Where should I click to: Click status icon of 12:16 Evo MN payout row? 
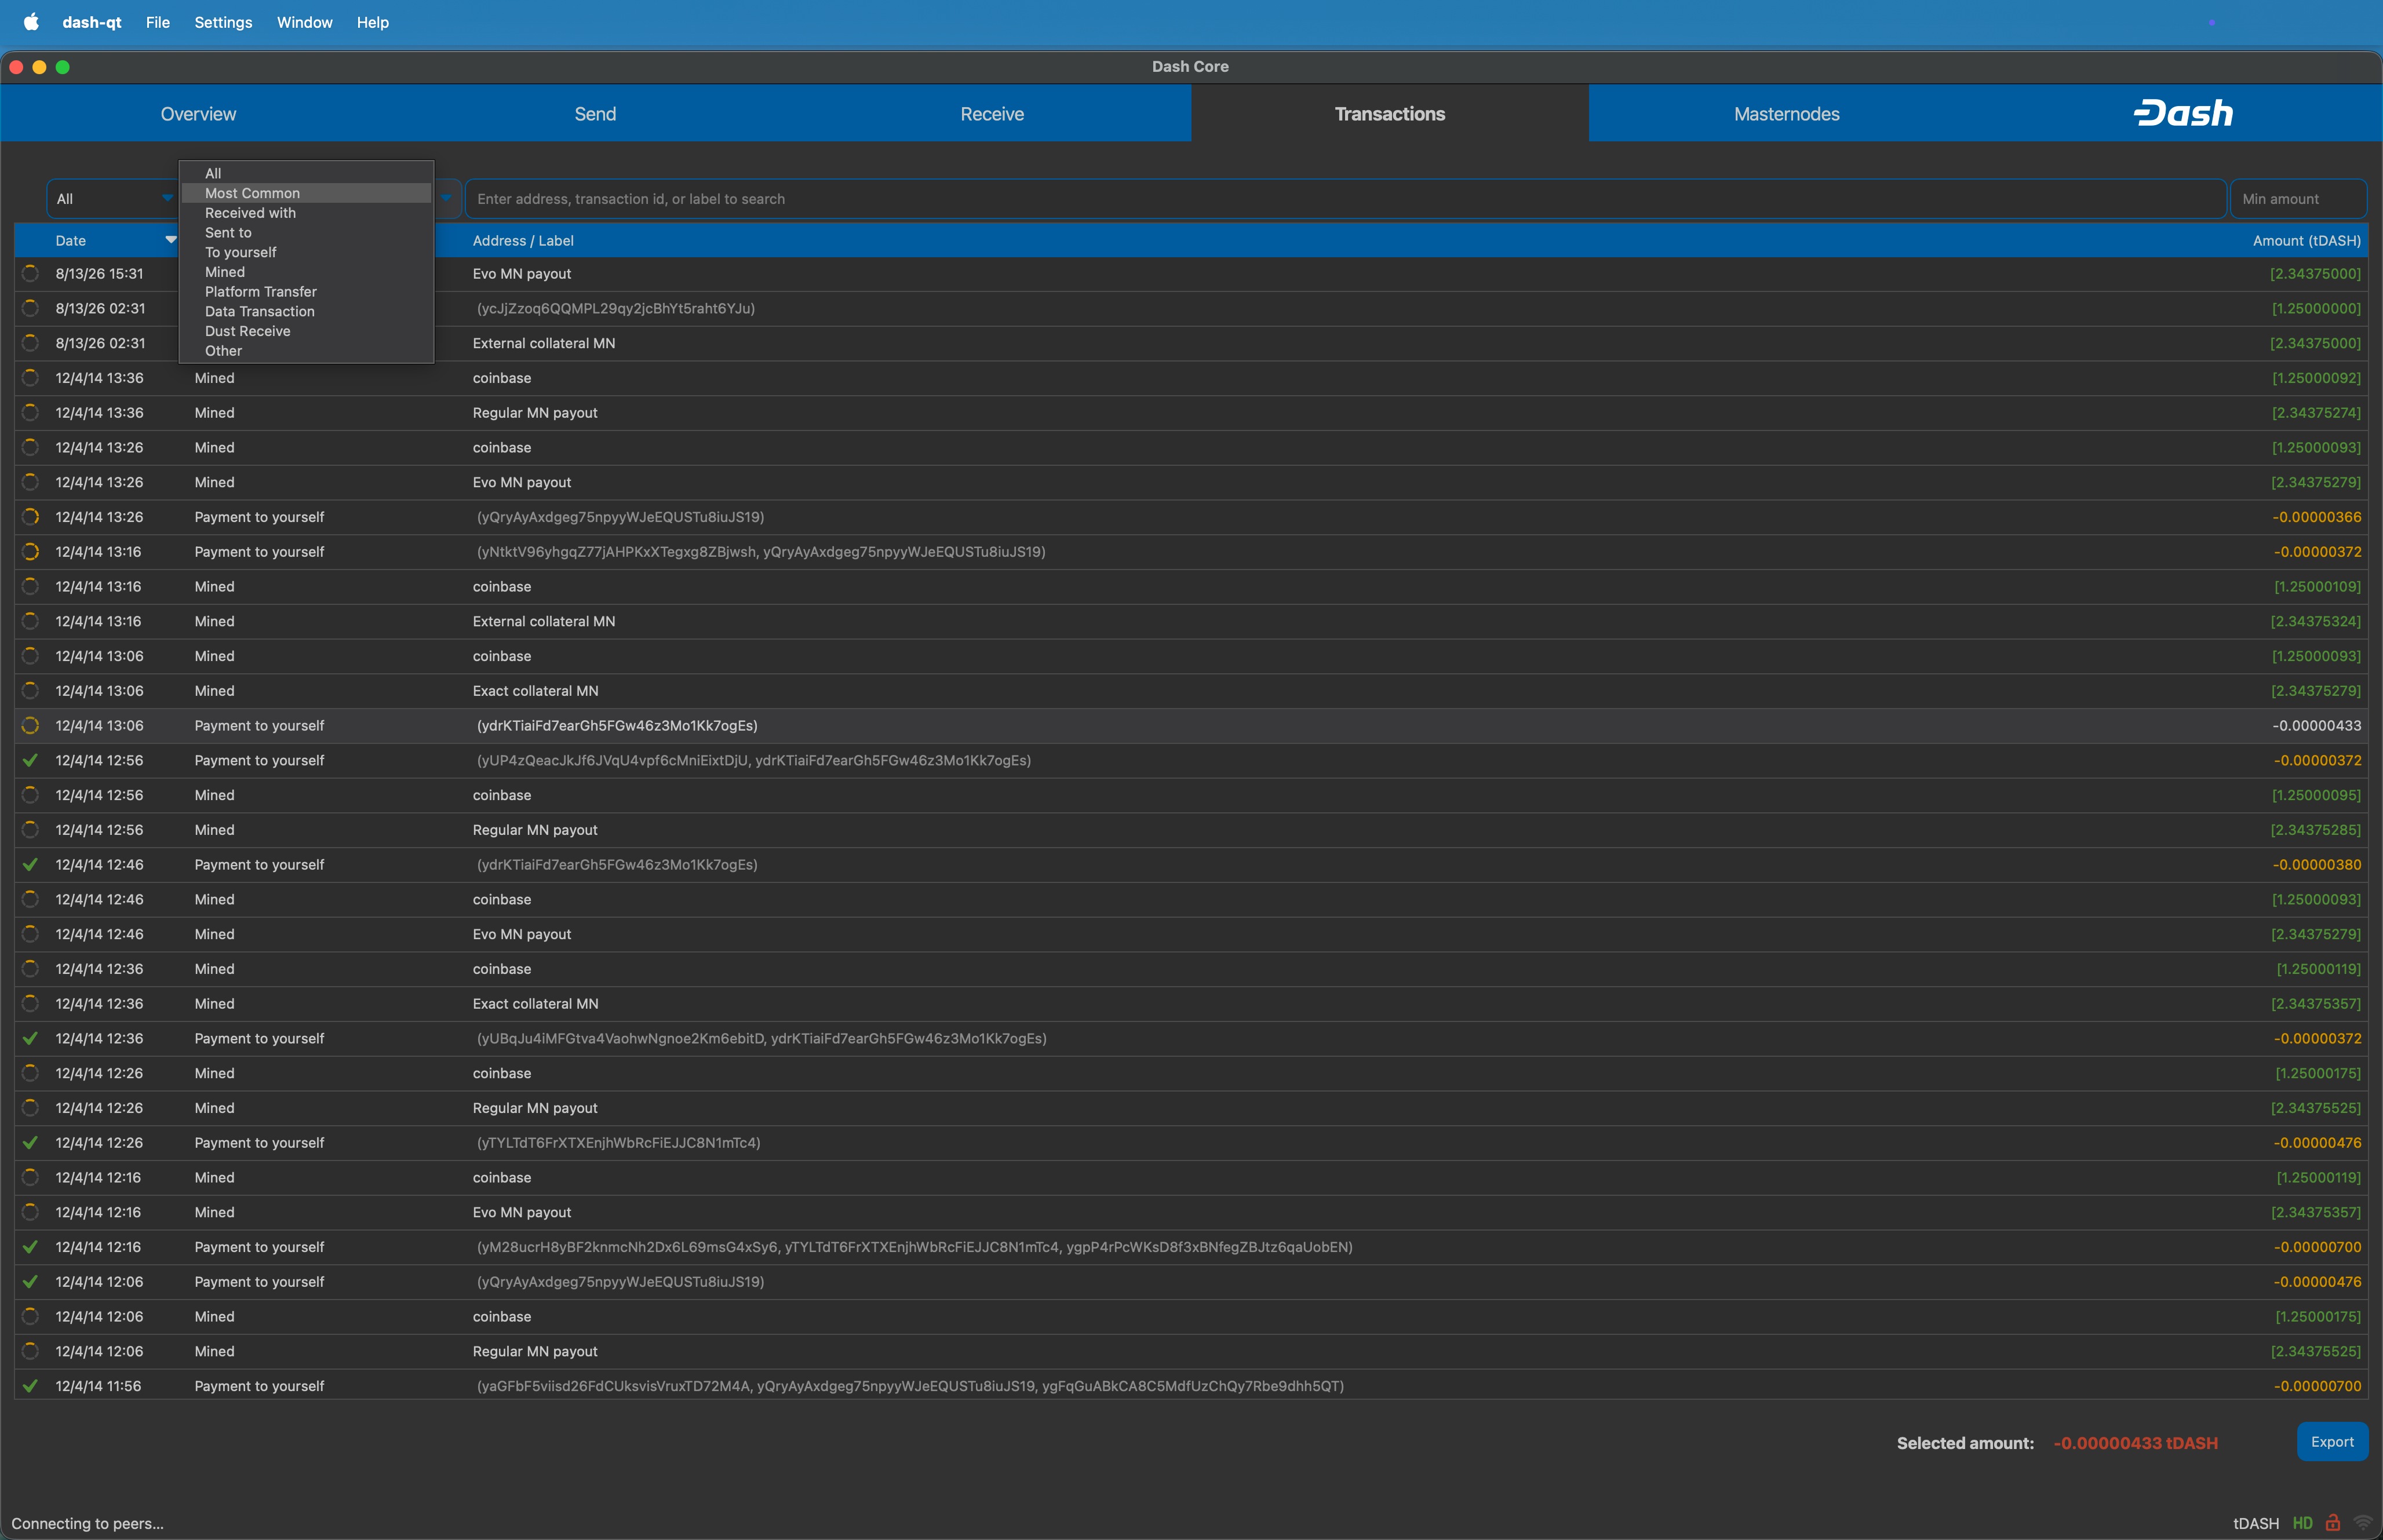coord(31,1212)
